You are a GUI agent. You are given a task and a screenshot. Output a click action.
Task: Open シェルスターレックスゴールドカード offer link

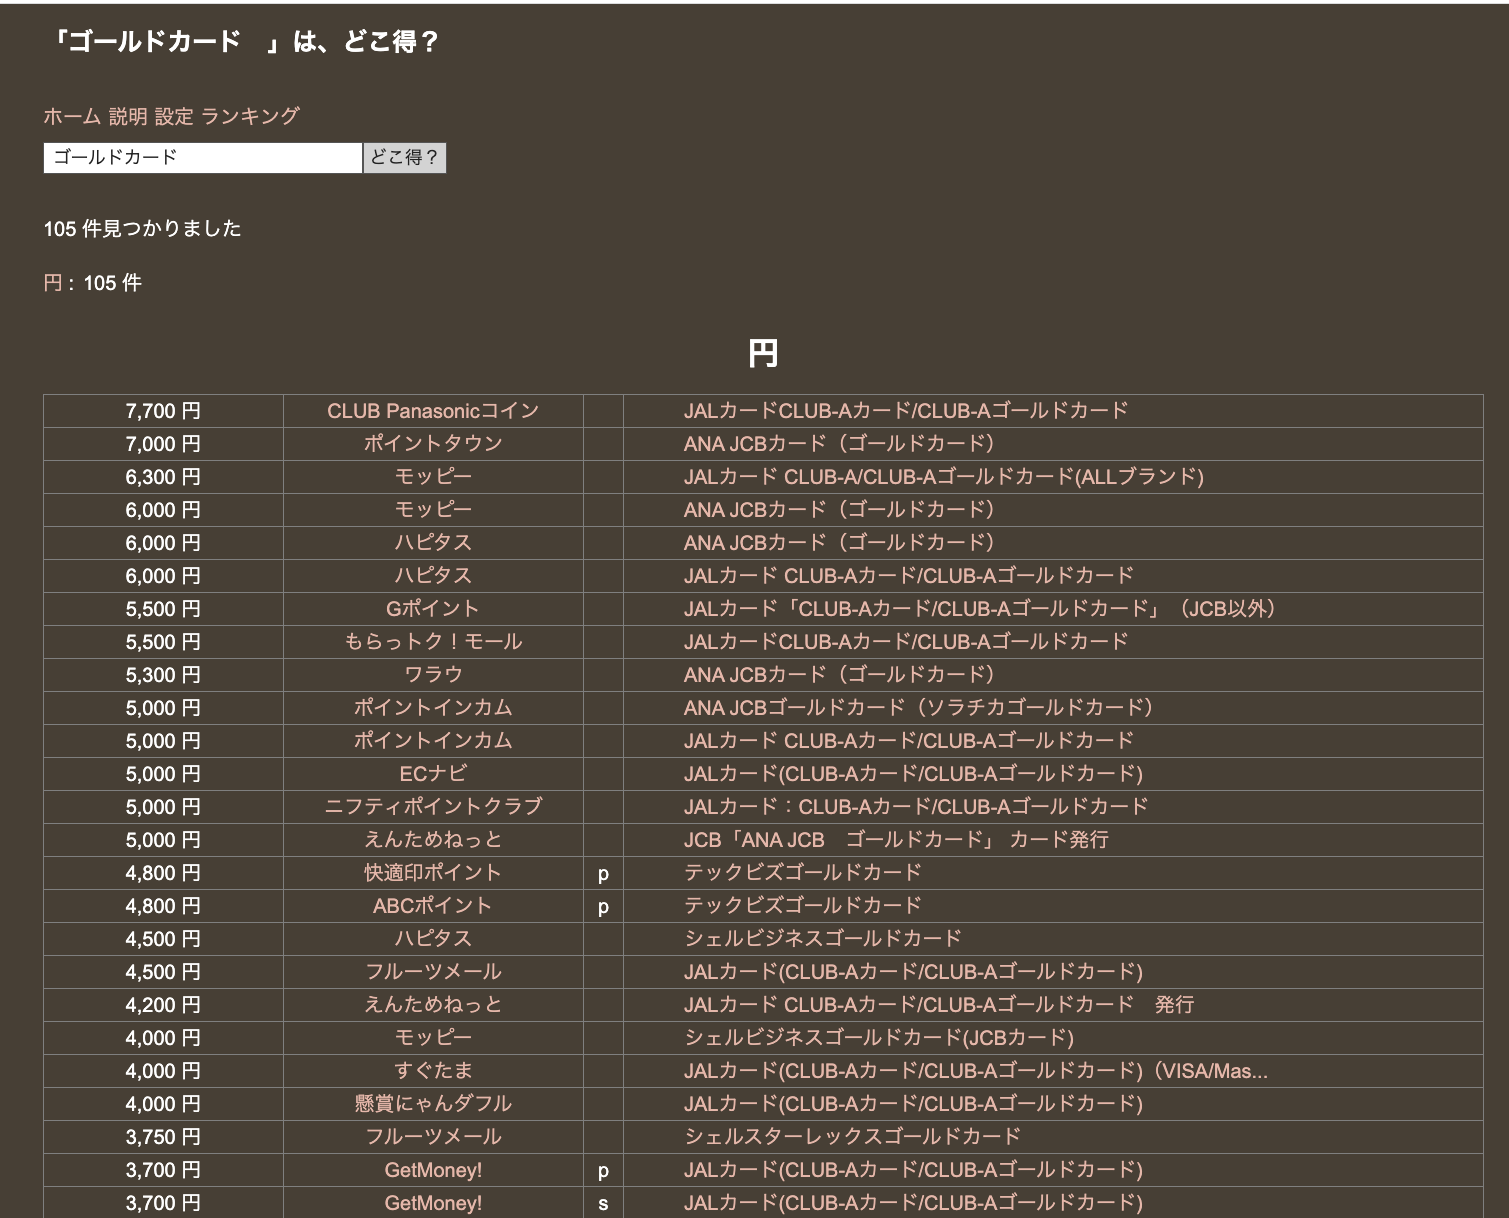tap(852, 1137)
